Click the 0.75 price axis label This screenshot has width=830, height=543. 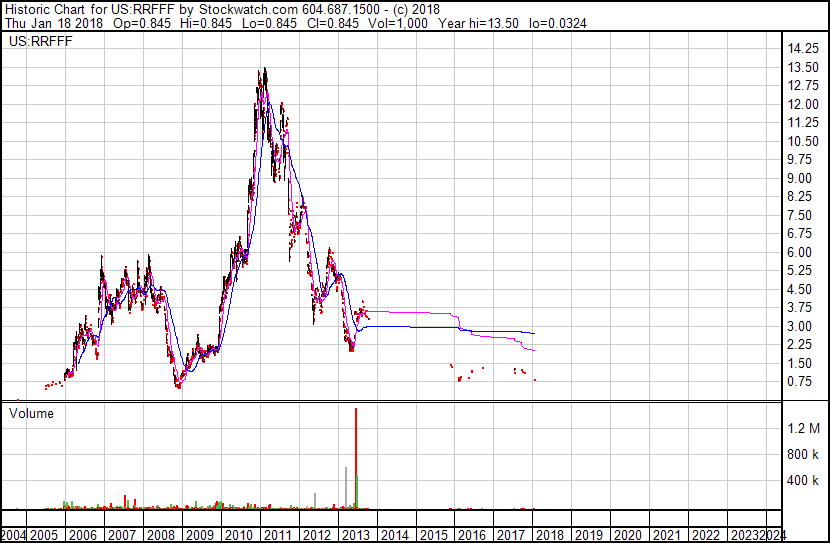point(799,382)
